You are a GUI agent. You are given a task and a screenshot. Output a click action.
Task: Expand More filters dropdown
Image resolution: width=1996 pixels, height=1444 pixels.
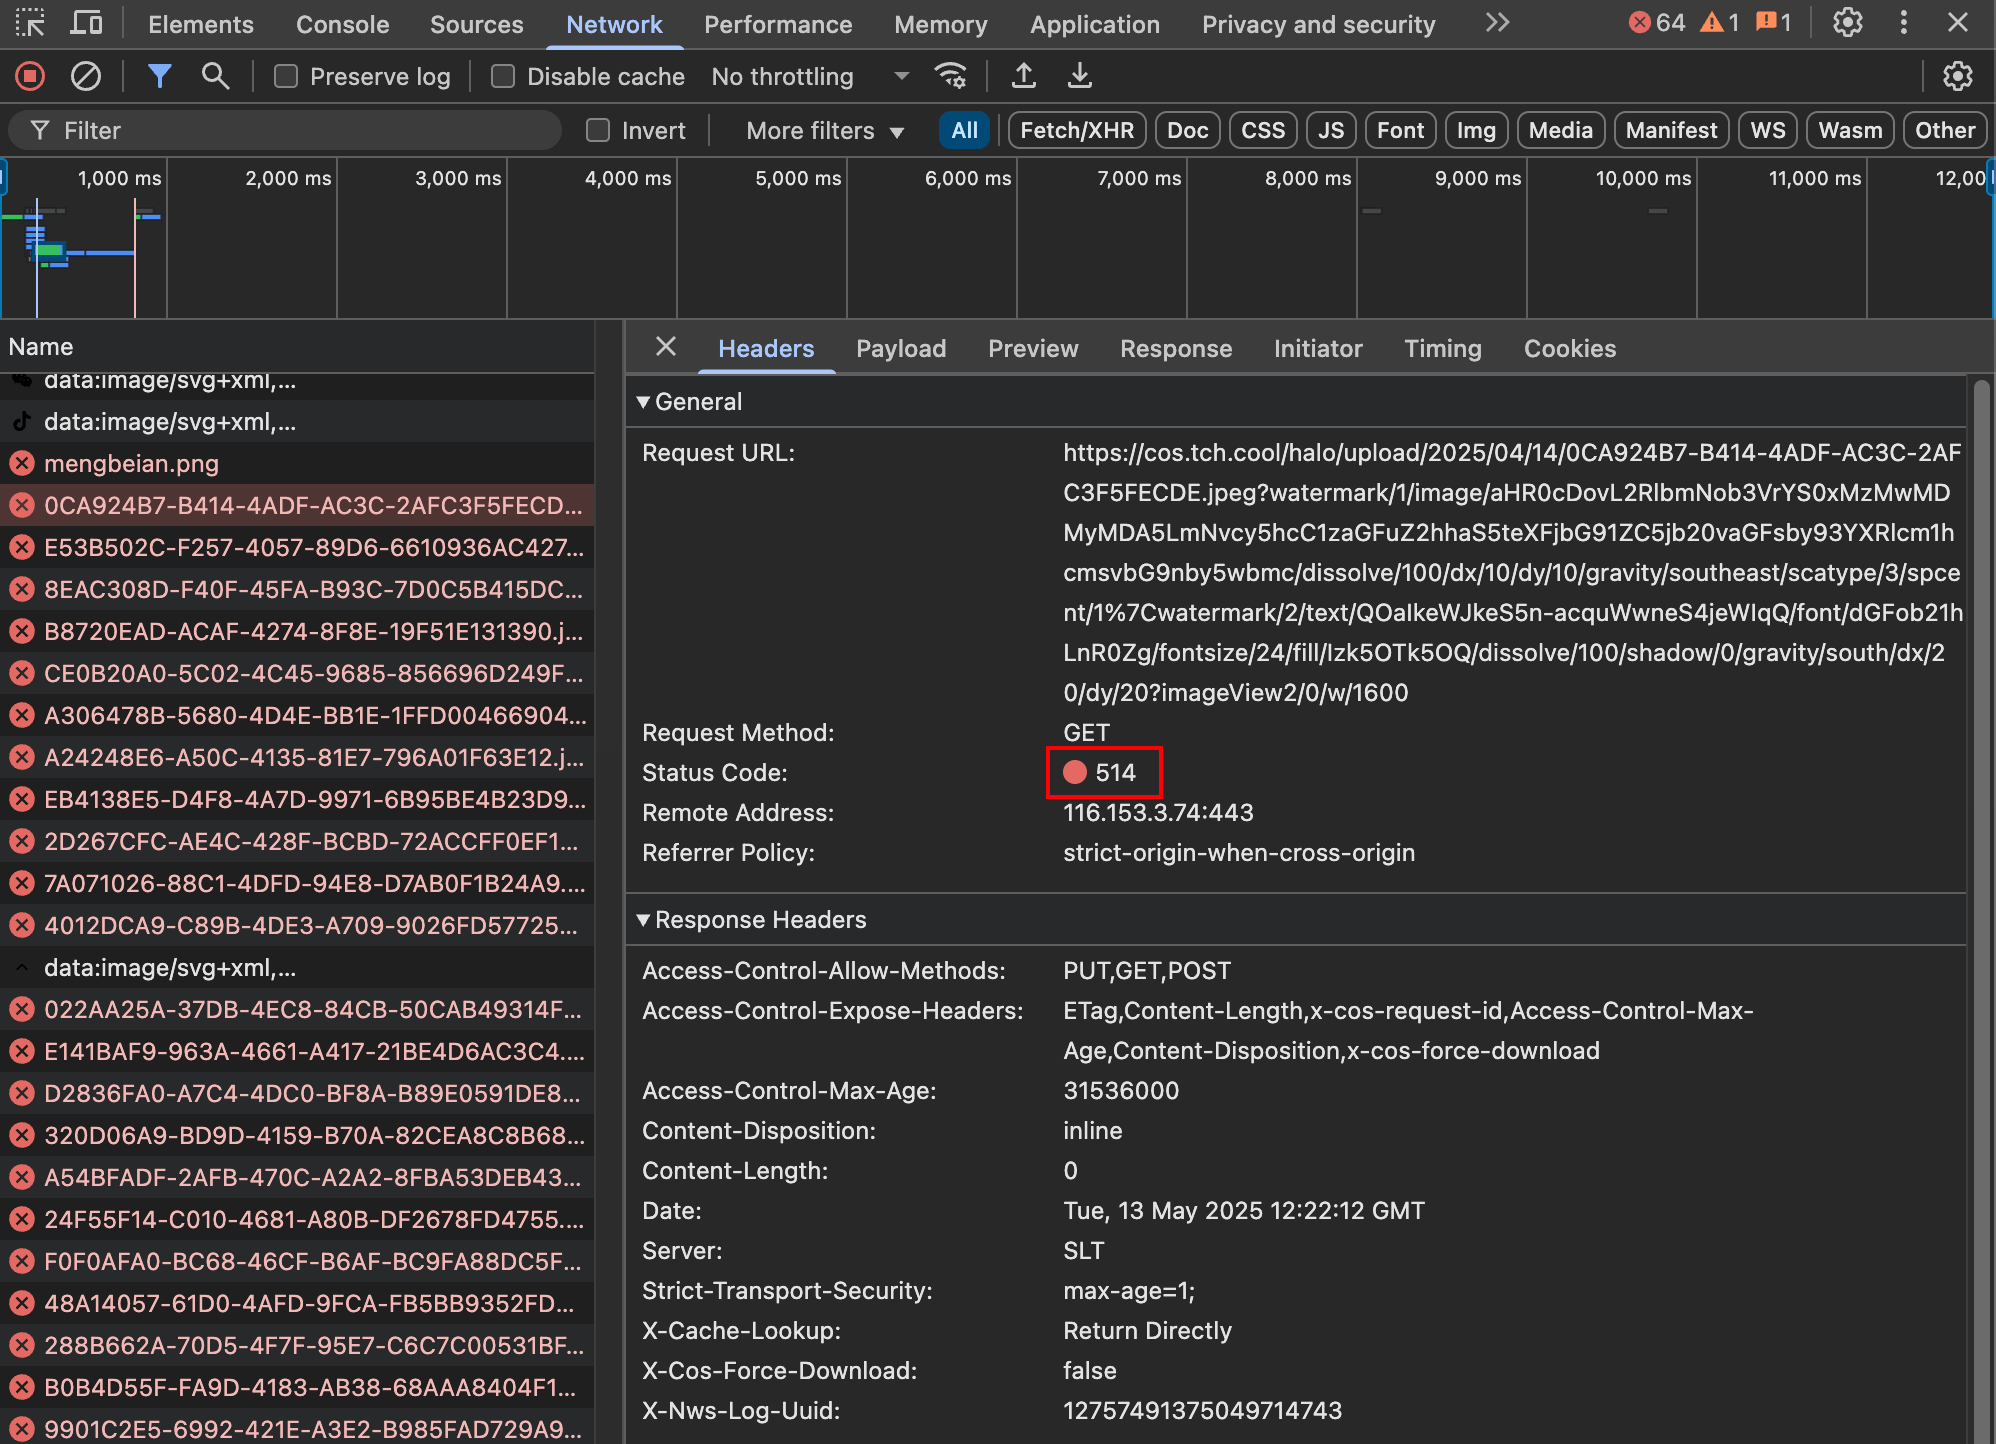point(825,130)
